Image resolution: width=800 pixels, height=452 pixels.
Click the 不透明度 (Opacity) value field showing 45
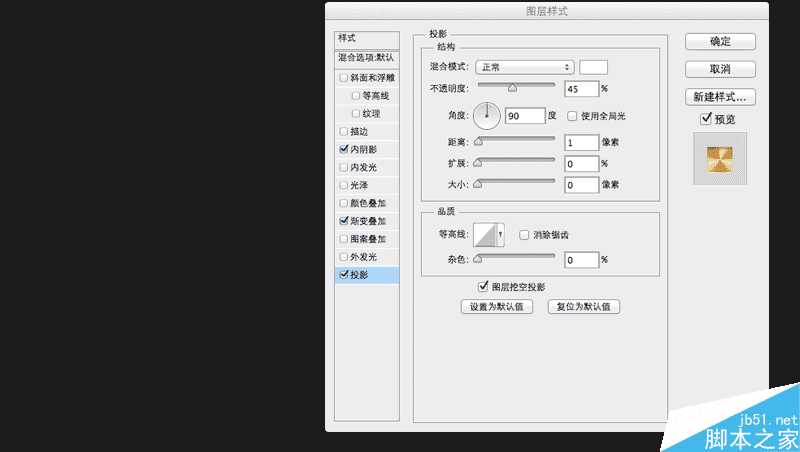tap(580, 89)
